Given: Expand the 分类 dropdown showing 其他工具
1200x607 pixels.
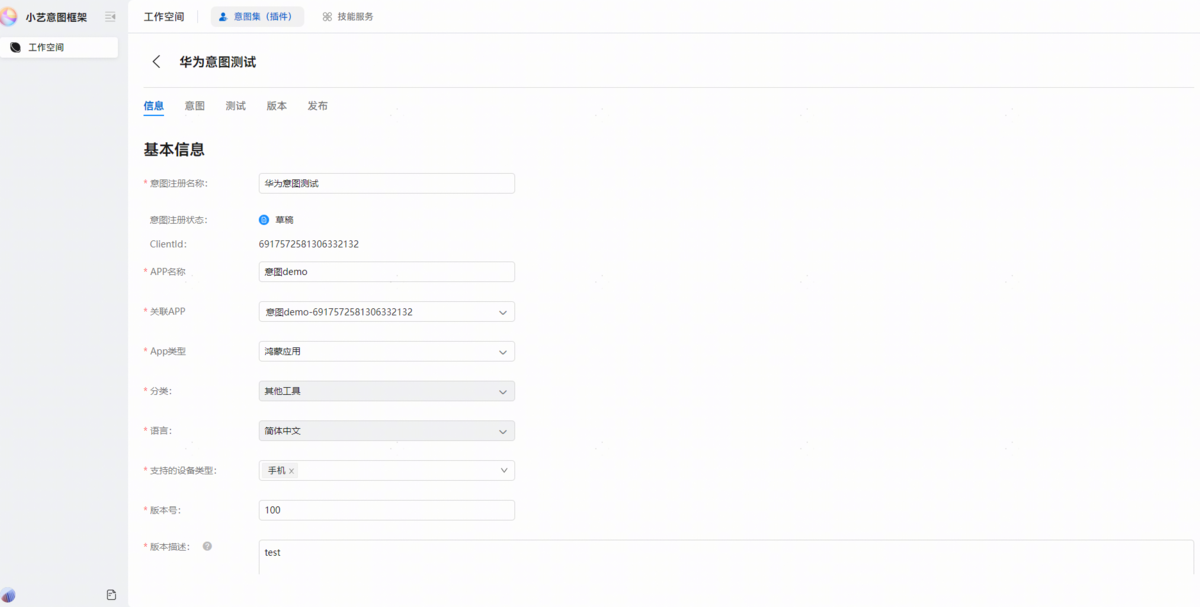Looking at the screenshot, I should pos(502,392).
